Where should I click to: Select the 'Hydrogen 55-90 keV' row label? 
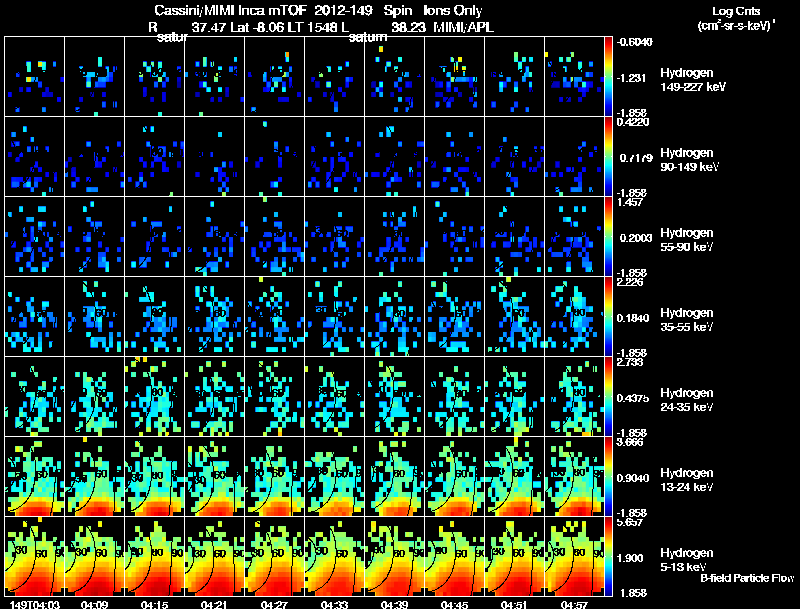coord(687,240)
